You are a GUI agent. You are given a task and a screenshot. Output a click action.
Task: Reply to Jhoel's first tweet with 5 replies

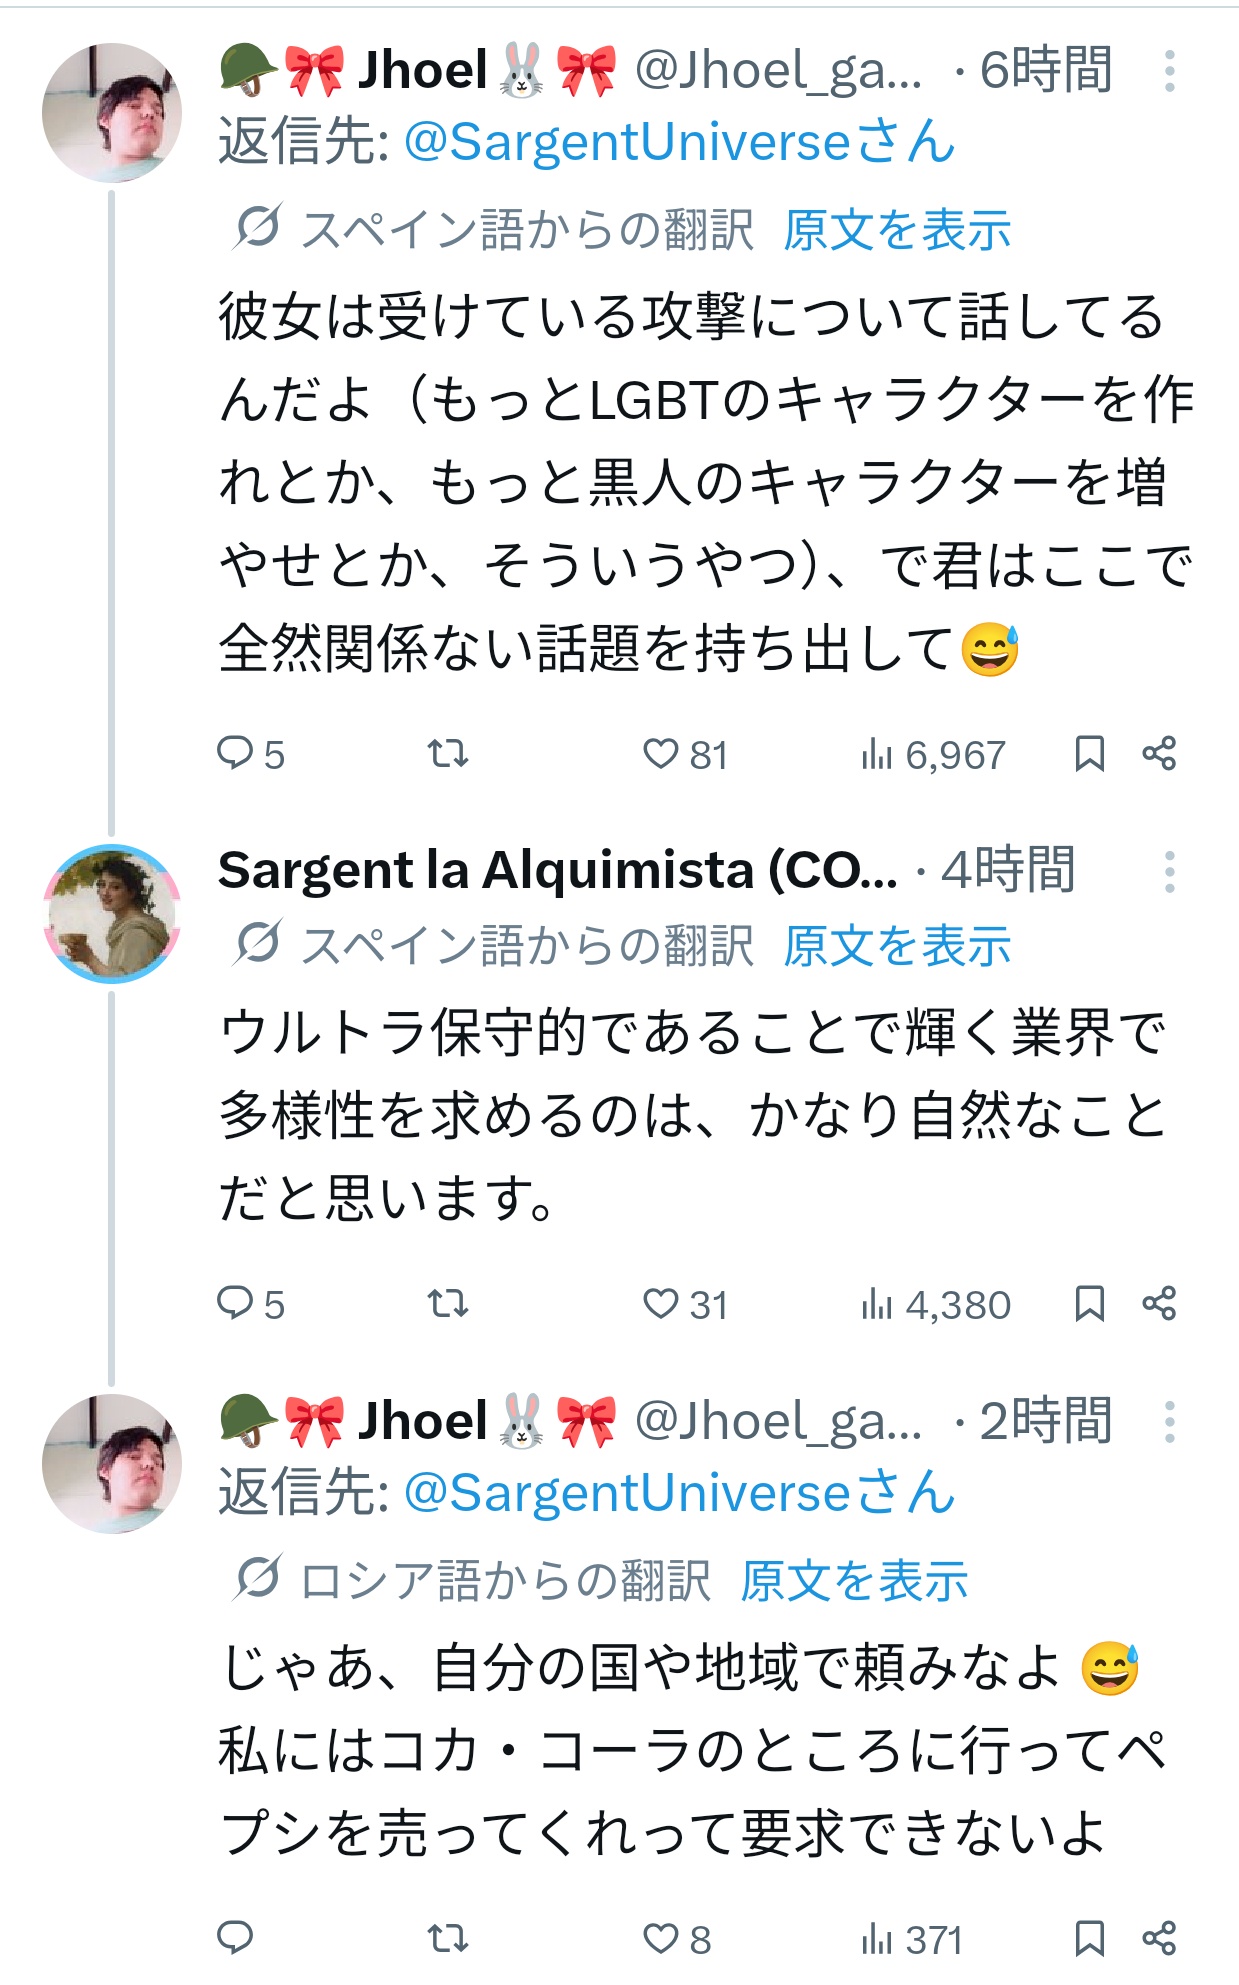pos(251,754)
